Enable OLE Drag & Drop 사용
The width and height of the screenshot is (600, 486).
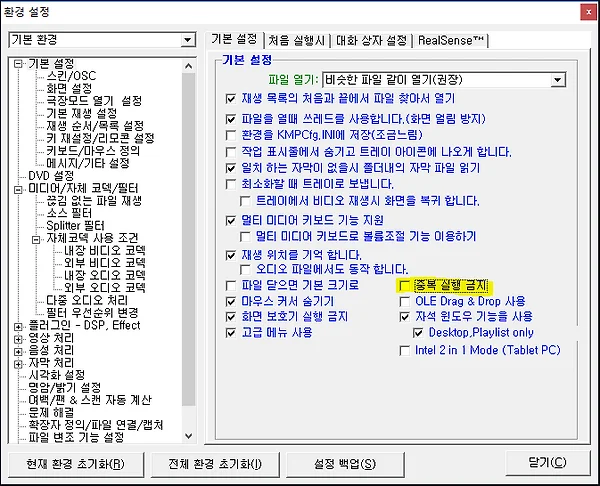click(404, 300)
